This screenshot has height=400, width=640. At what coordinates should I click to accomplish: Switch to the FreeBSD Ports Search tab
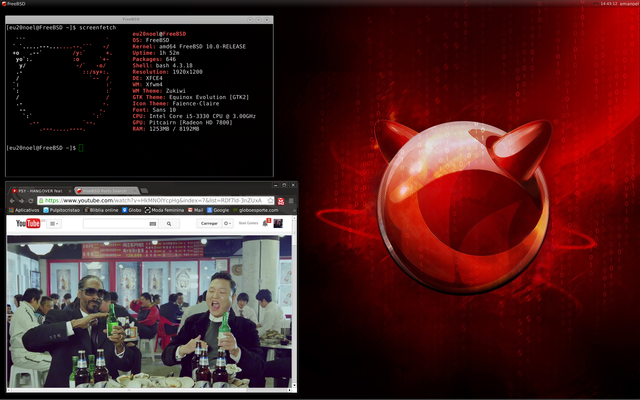coord(106,191)
